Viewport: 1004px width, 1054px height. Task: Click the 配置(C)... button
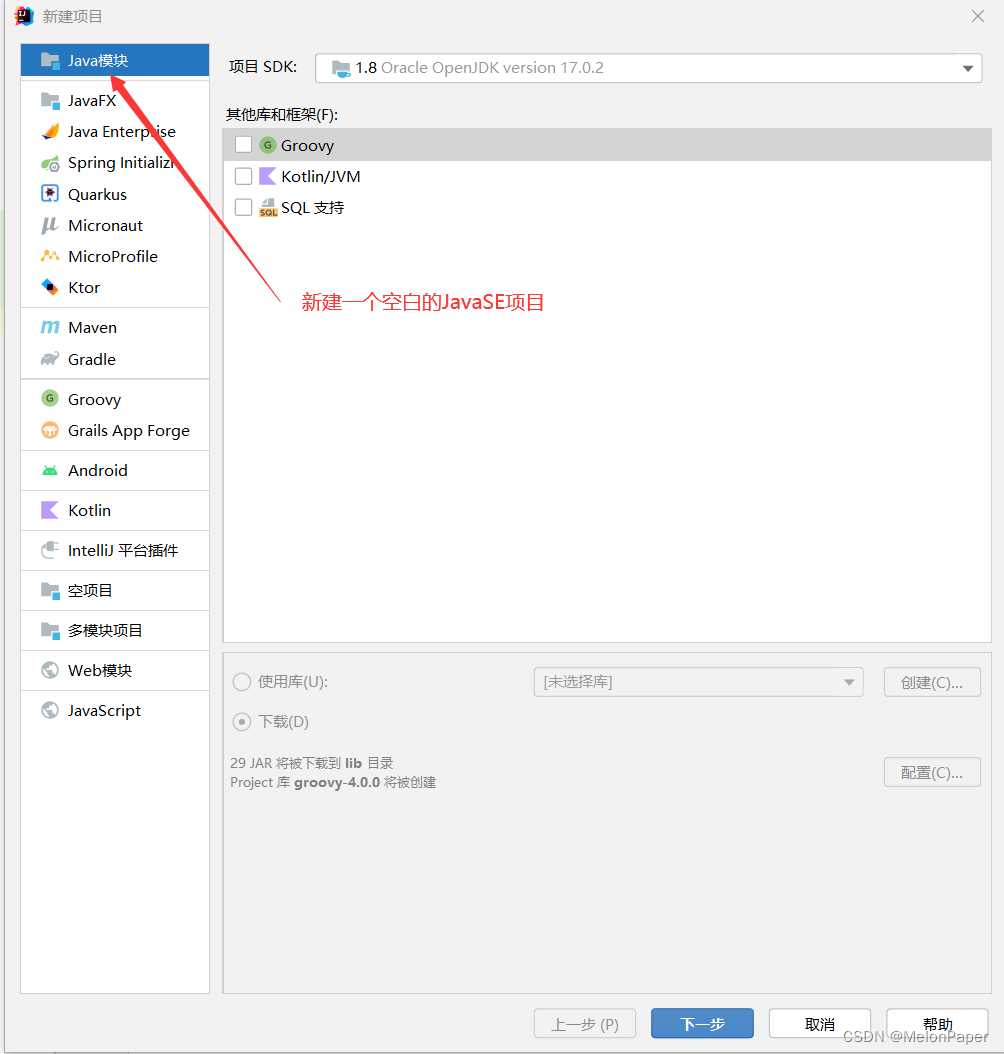(x=932, y=772)
